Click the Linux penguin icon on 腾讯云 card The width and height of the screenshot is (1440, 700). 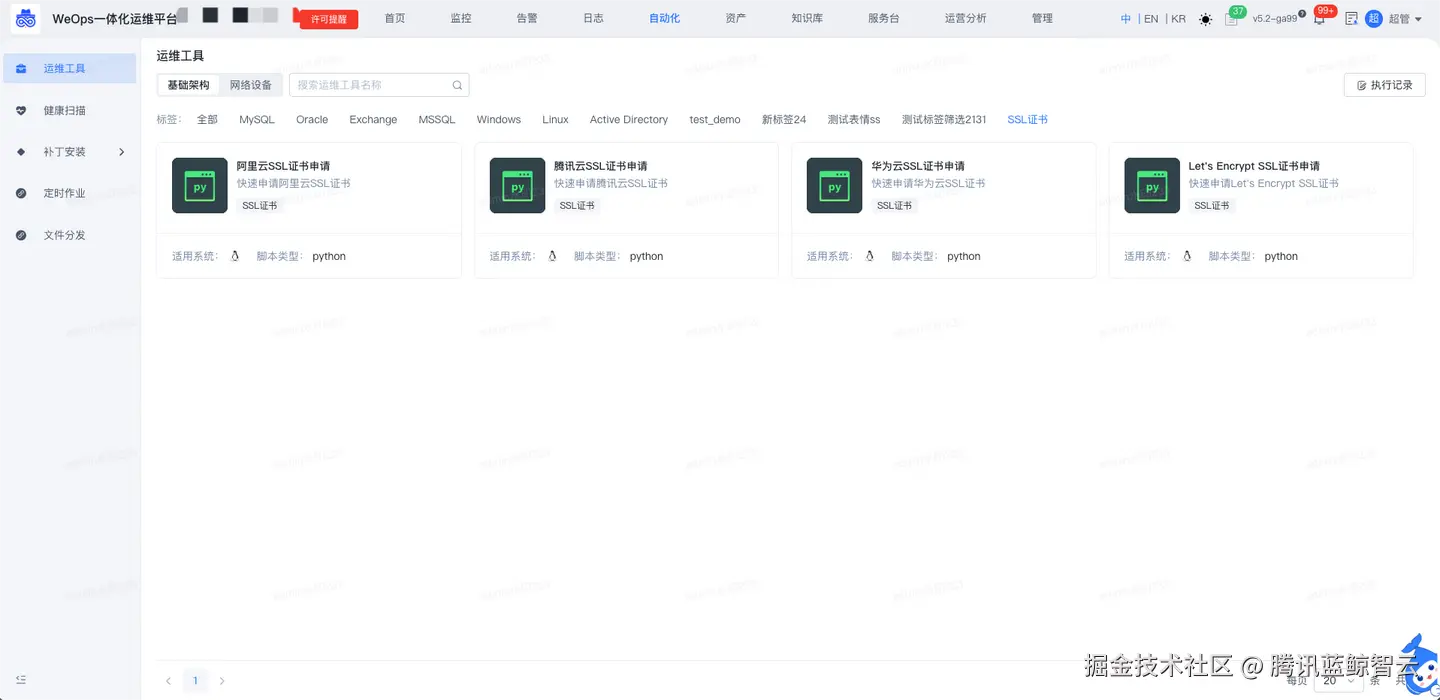pos(552,256)
